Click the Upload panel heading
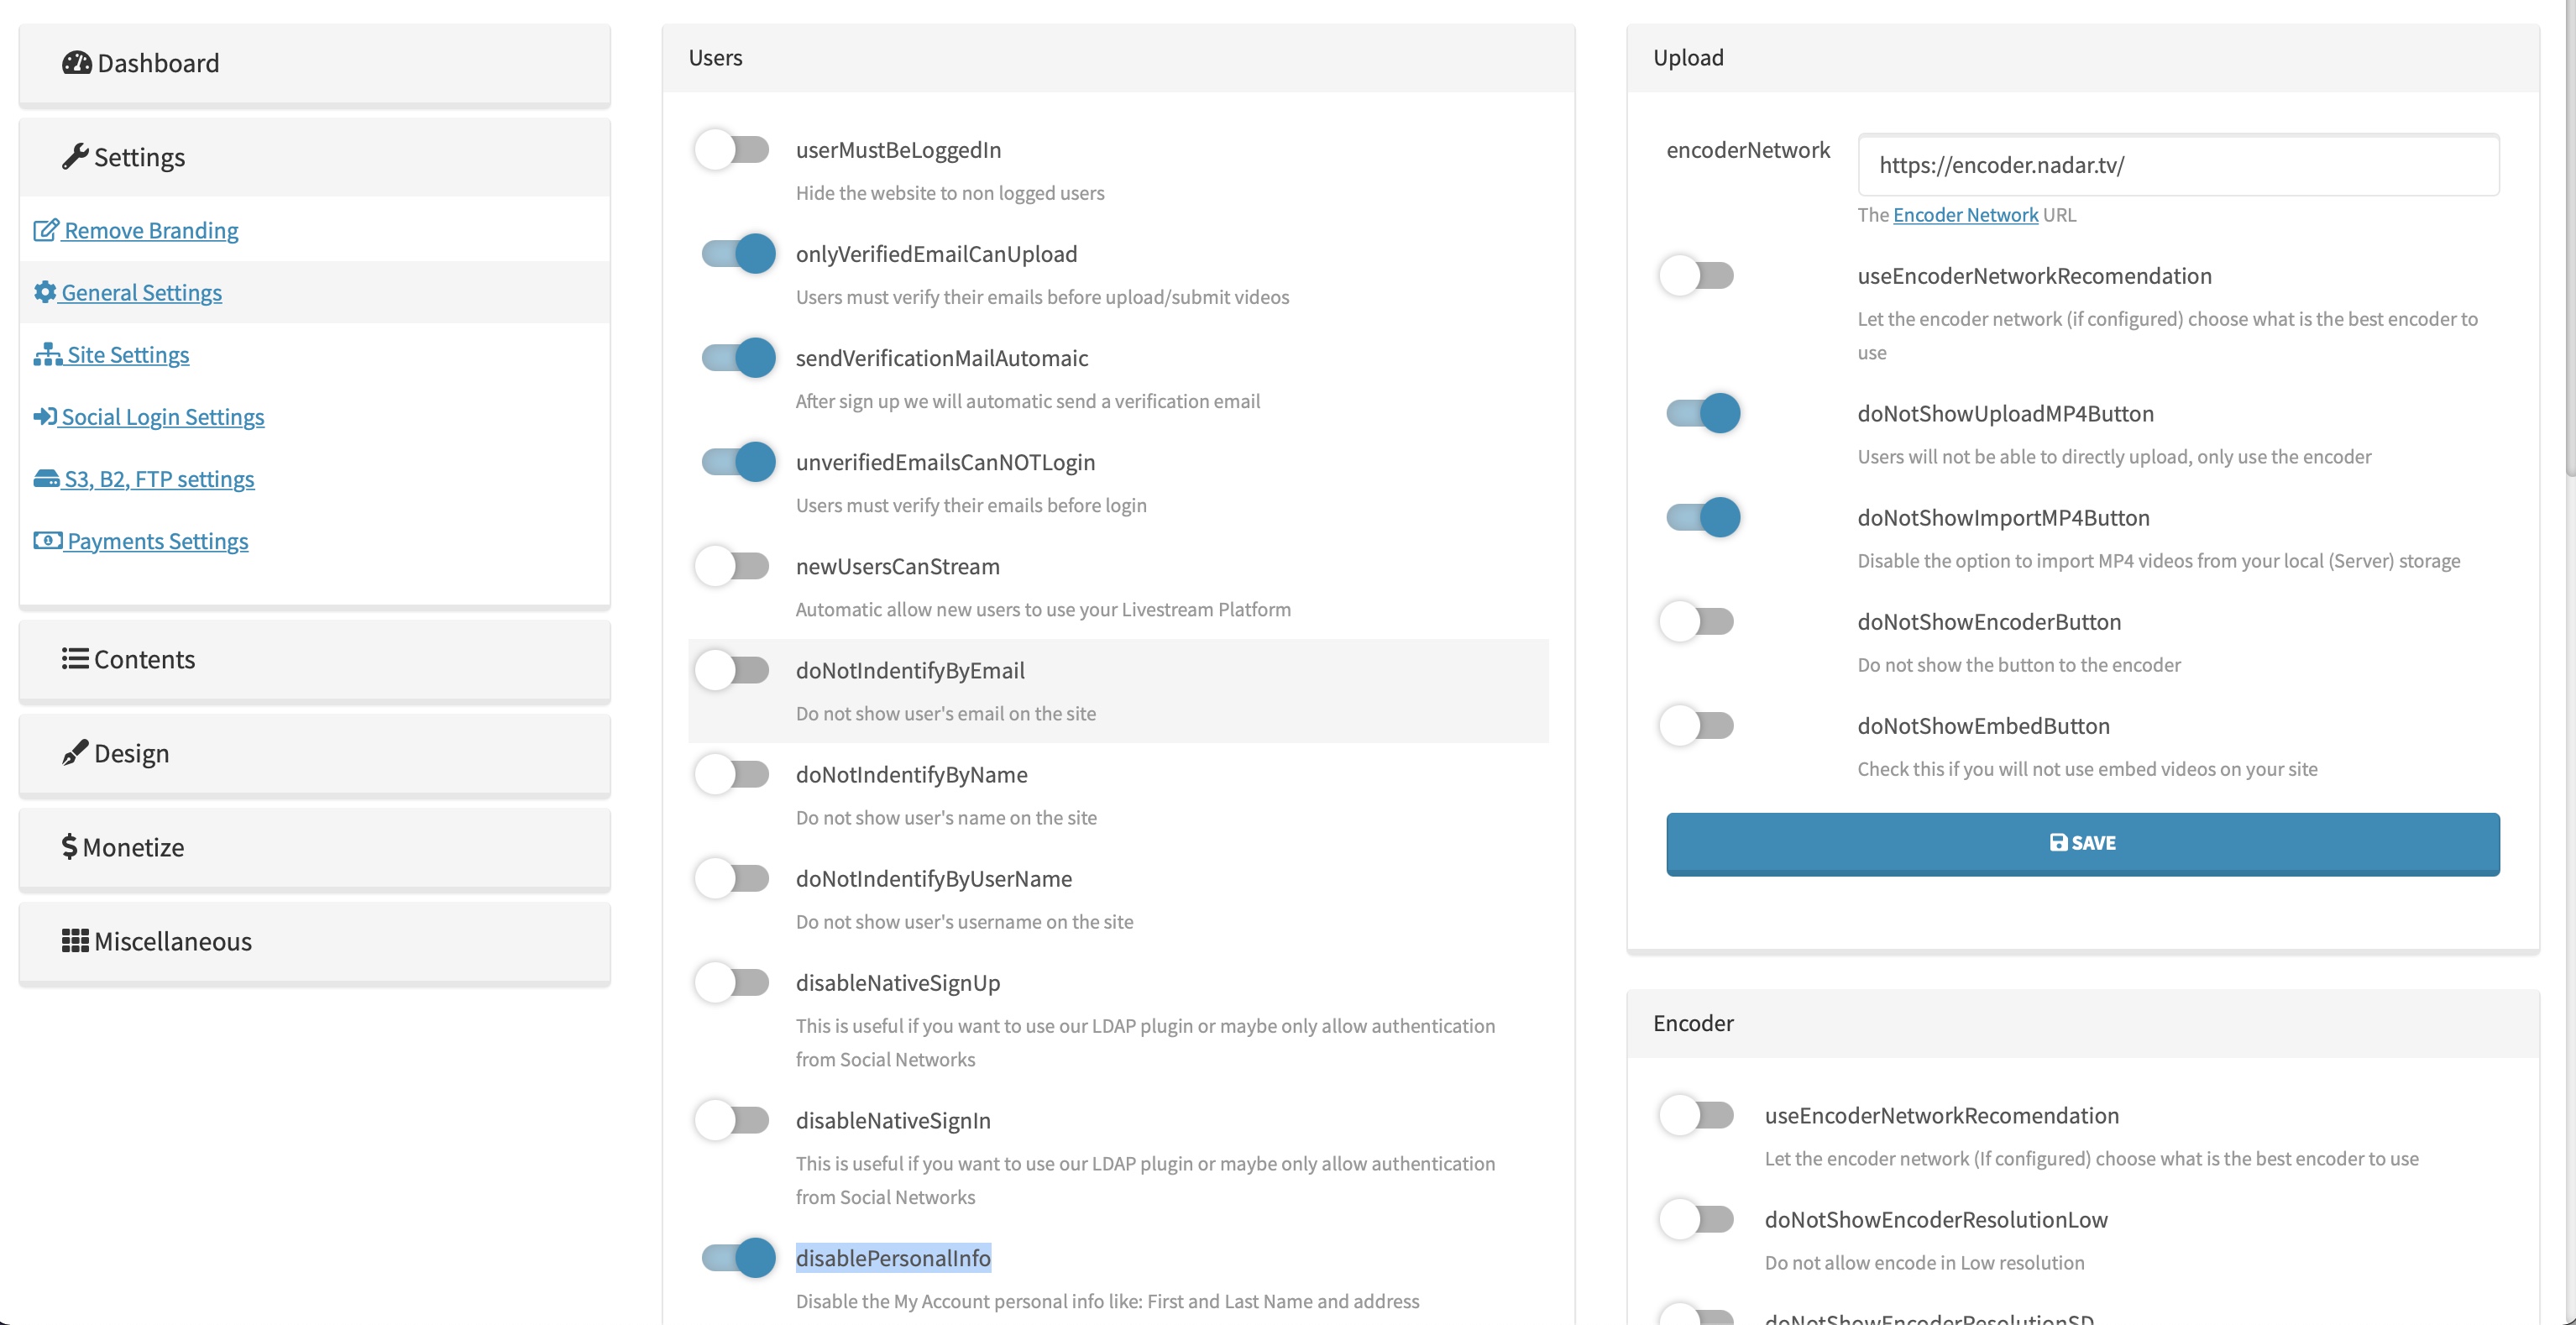Image resolution: width=2576 pixels, height=1325 pixels. coord(1688,57)
